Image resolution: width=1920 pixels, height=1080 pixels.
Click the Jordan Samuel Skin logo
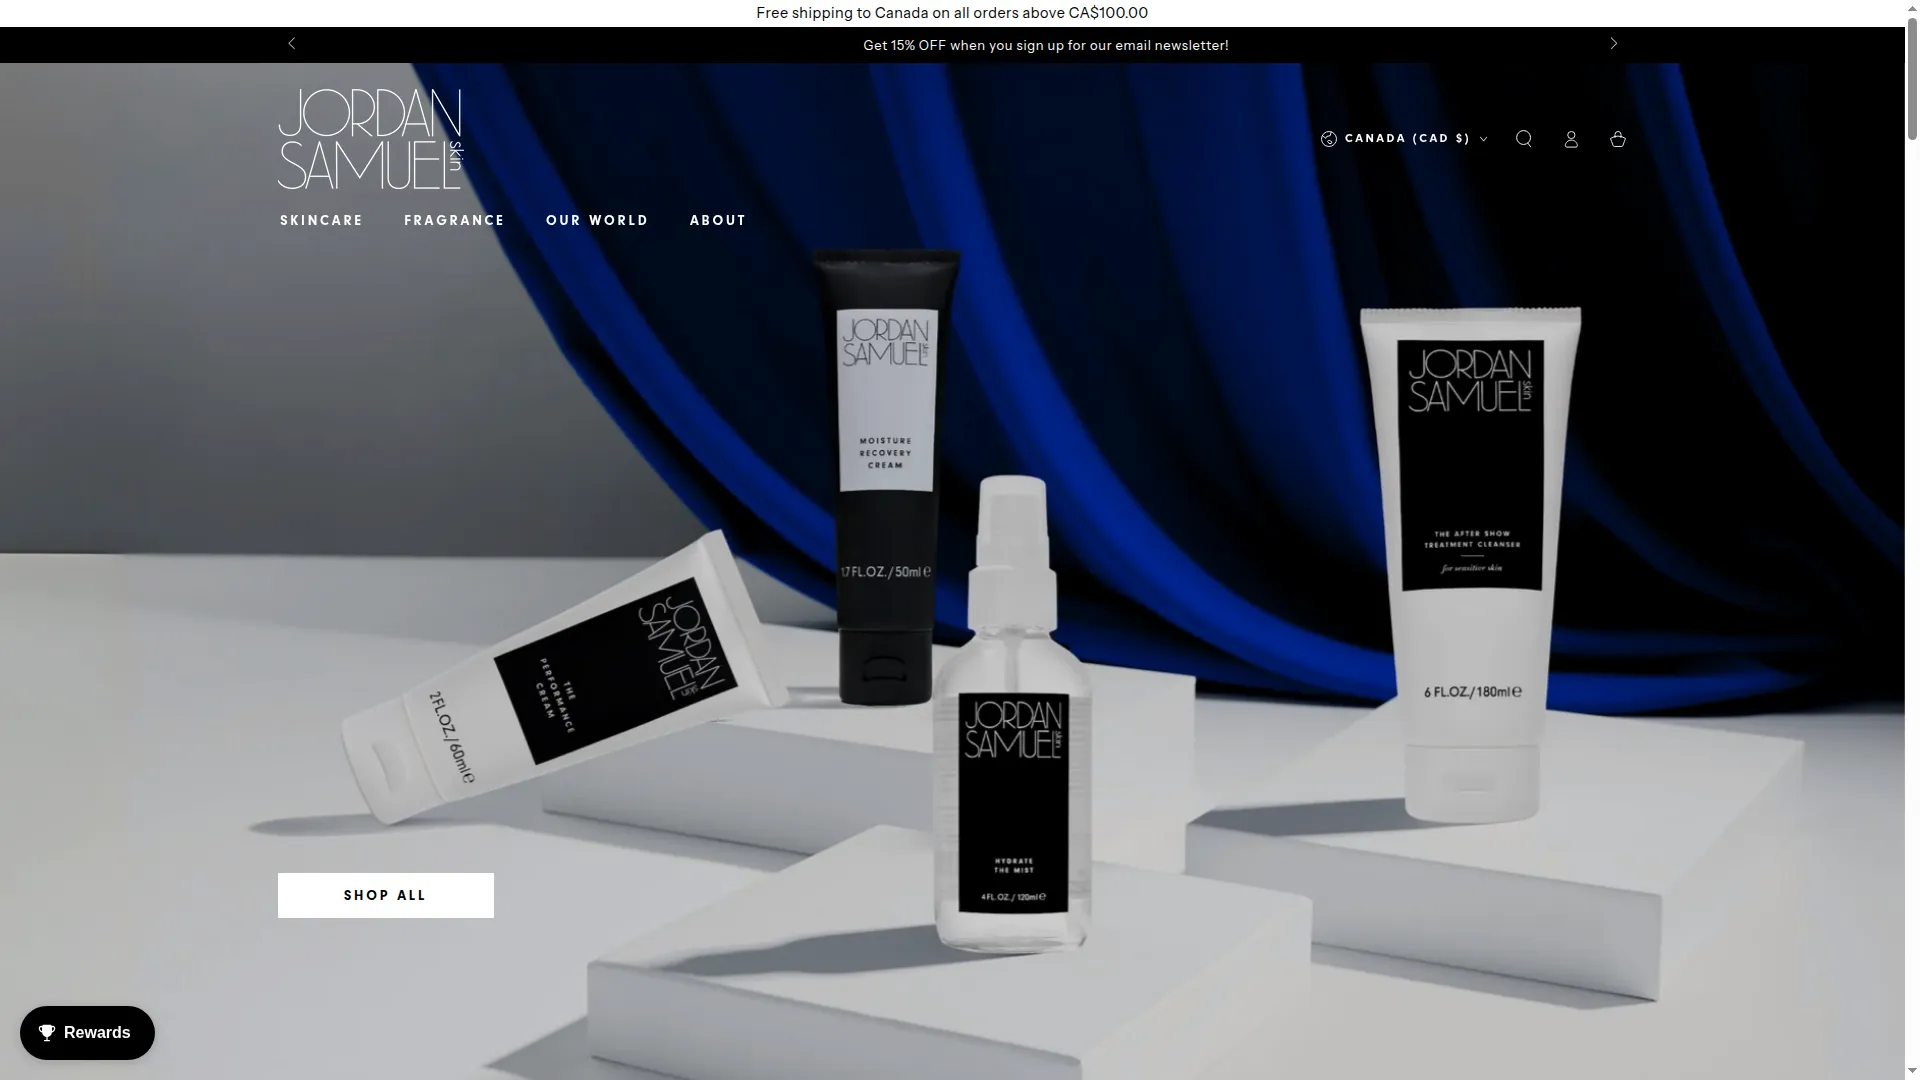tap(371, 139)
